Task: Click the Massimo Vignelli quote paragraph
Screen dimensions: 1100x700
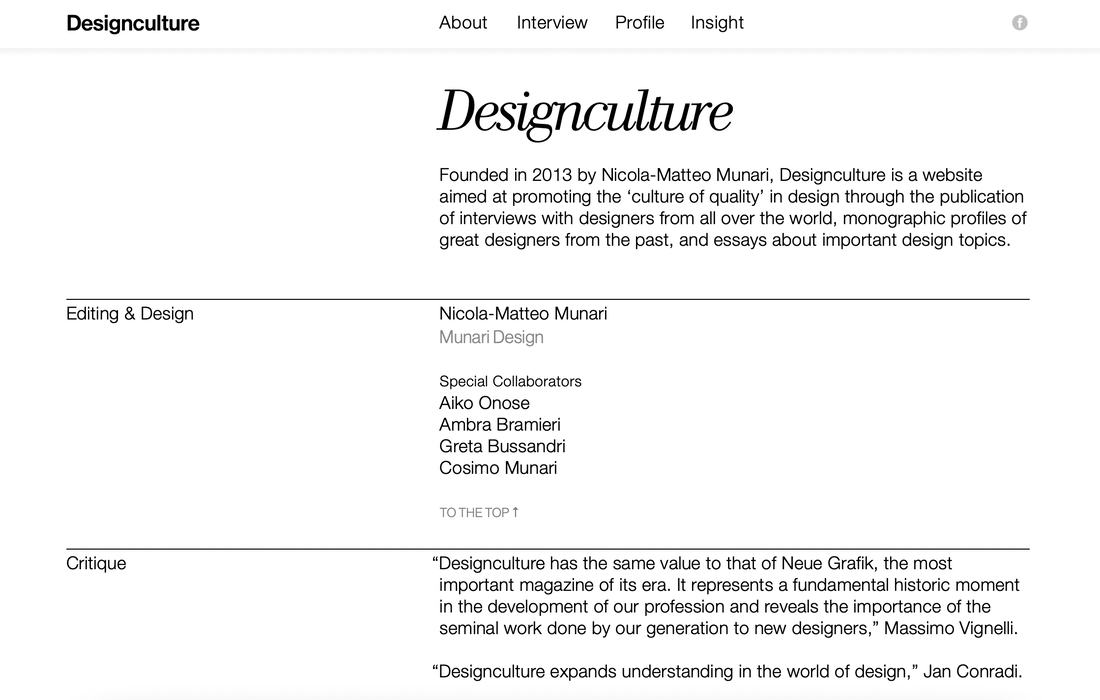Action: tap(726, 596)
